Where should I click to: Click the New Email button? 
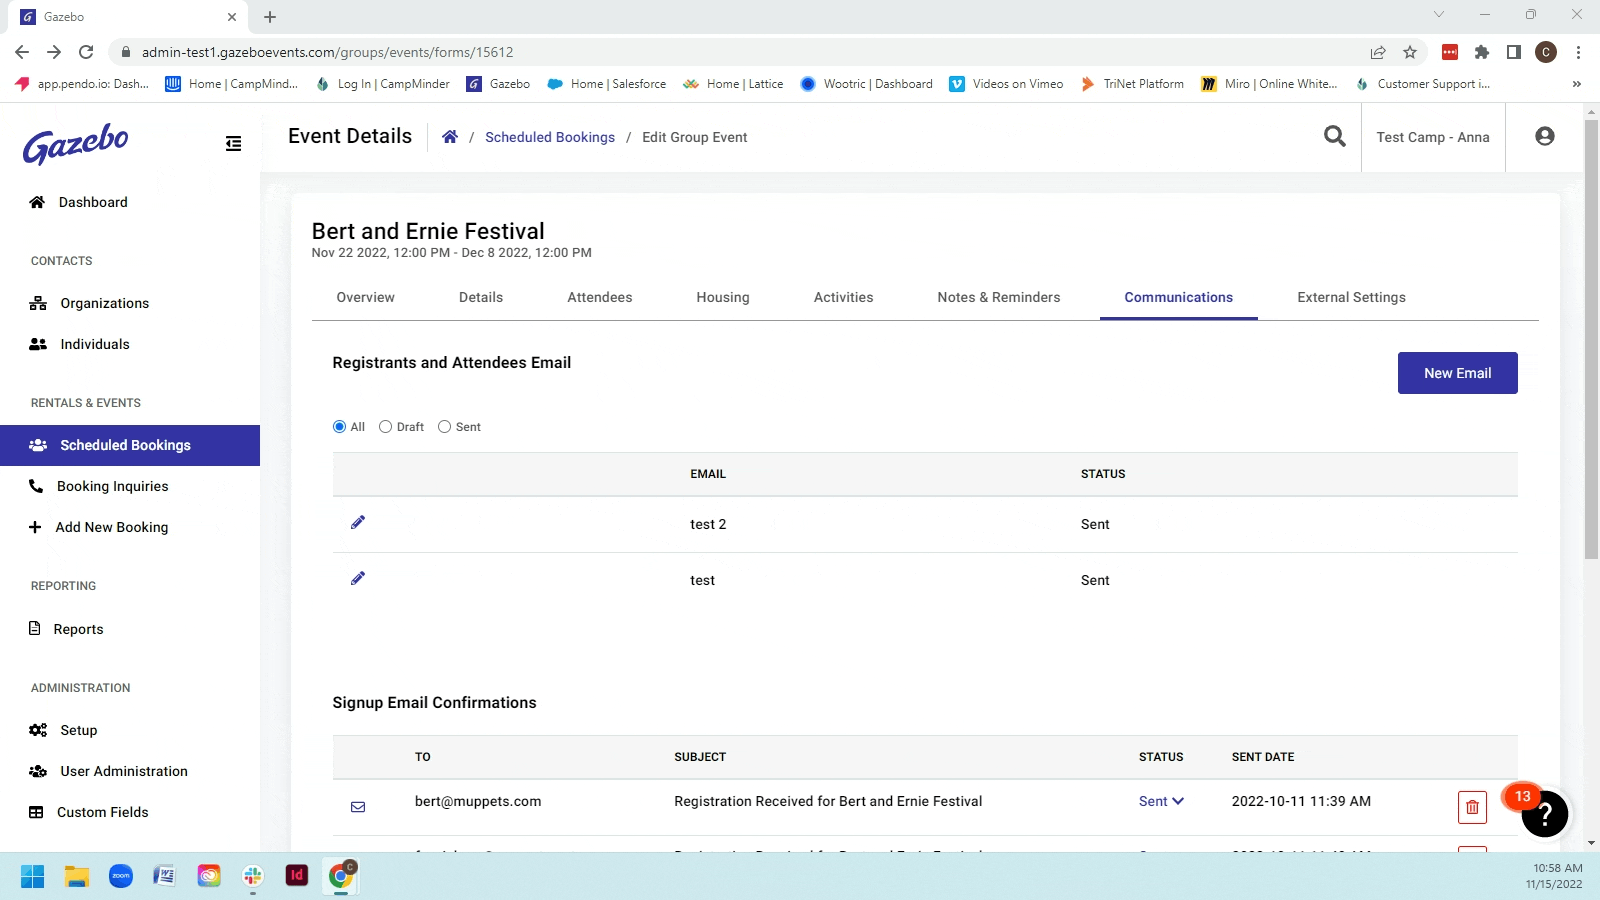(x=1456, y=373)
